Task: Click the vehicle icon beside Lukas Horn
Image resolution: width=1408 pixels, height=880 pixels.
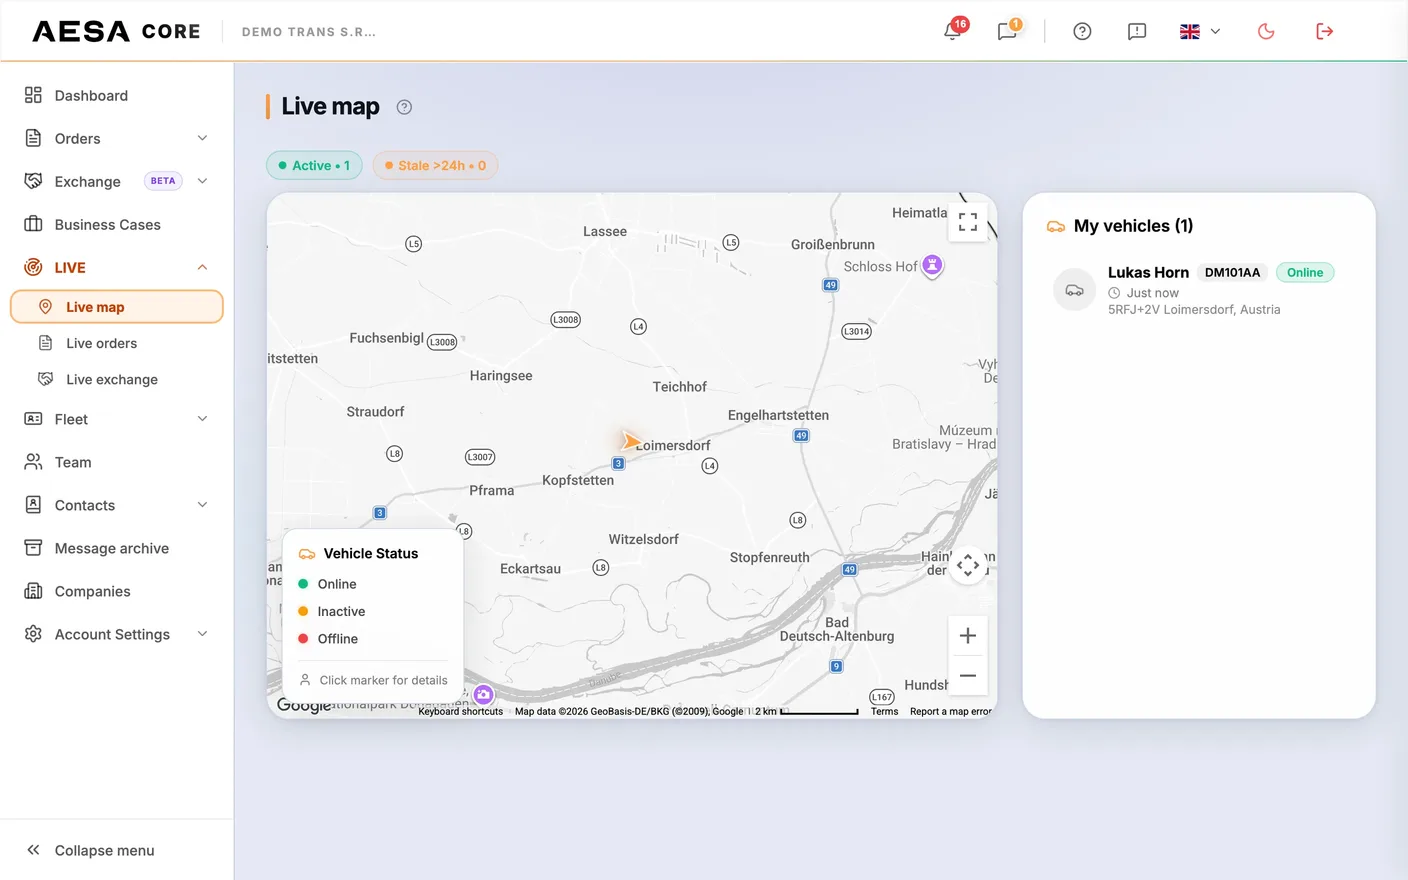Action: [1075, 290]
